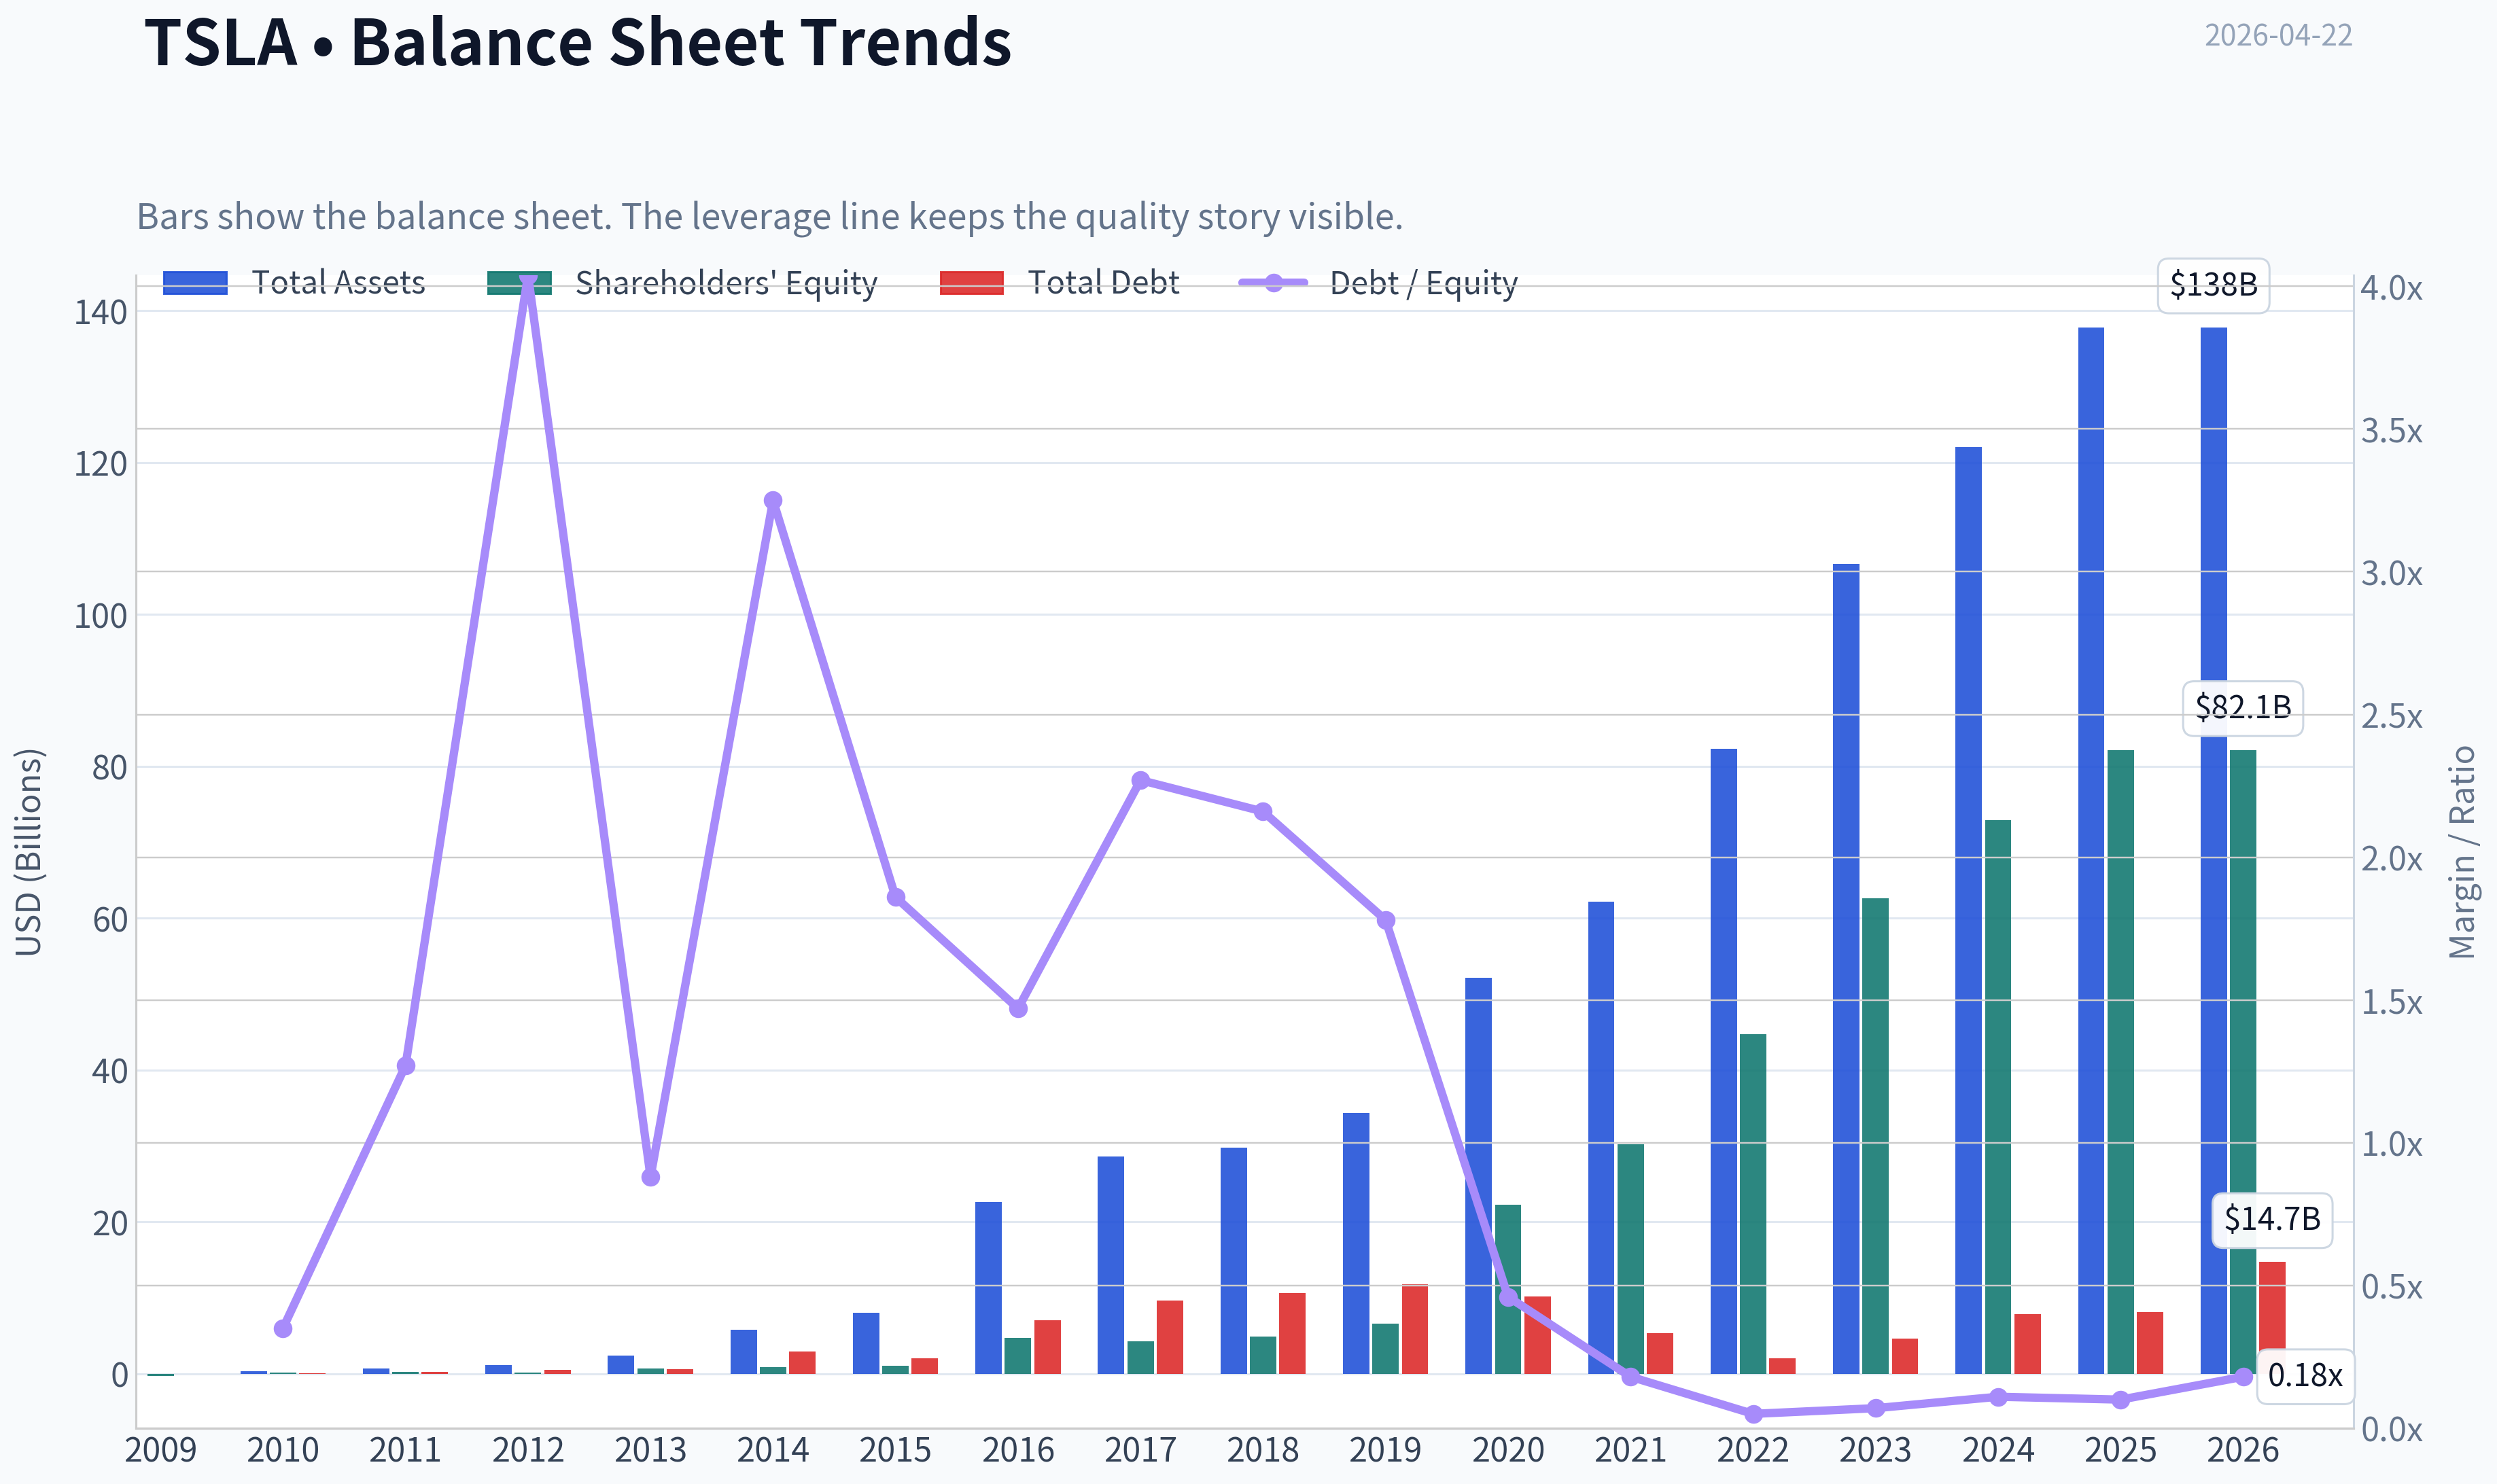Click the 2019 Total Debt red bar
This screenshot has height=1484, width=2497.
click(x=1415, y=1329)
